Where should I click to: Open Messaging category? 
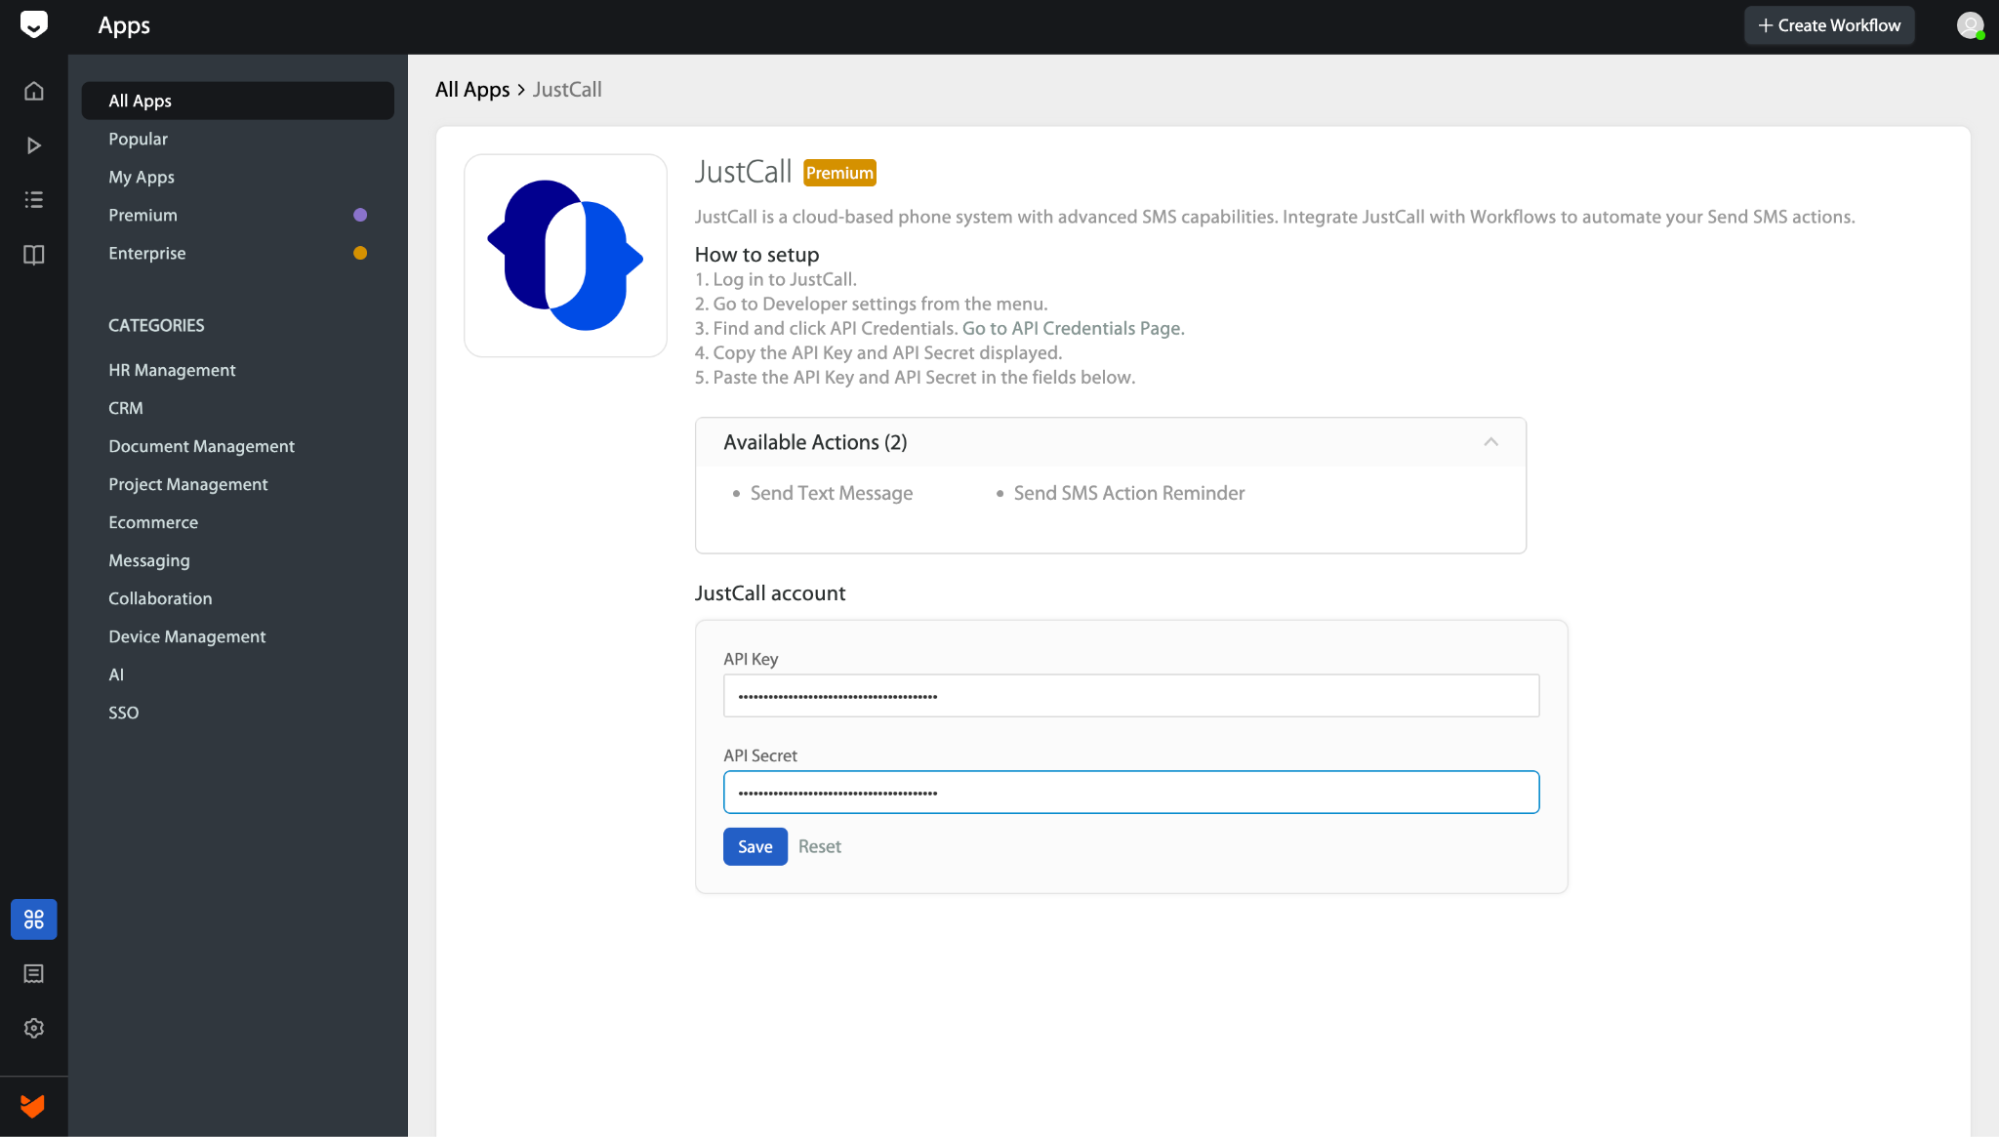click(x=149, y=560)
